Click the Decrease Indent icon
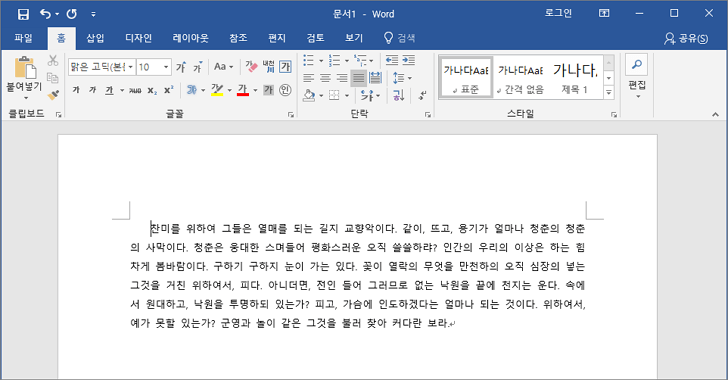 (392, 60)
